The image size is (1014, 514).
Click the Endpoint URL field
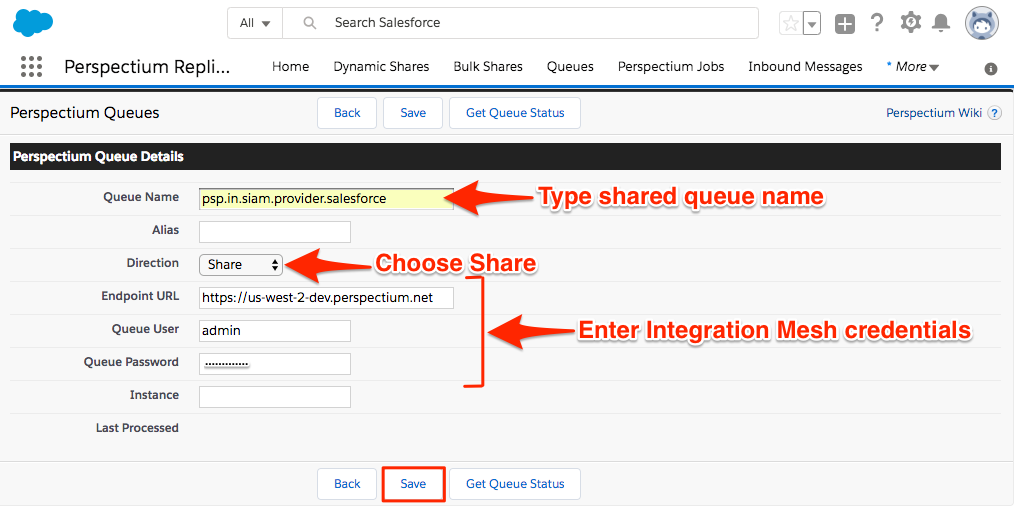pos(327,297)
